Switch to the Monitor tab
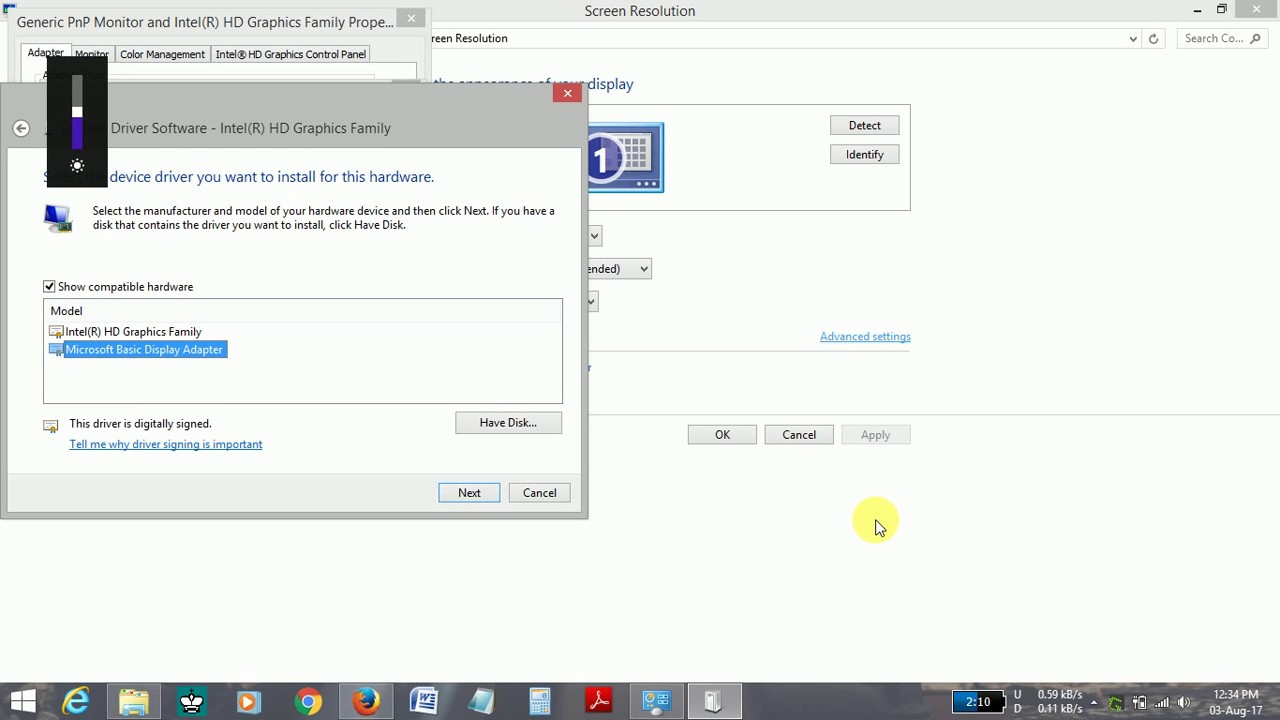Image resolution: width=1280 pixels, height=720 pixels. tap(91, 55)
